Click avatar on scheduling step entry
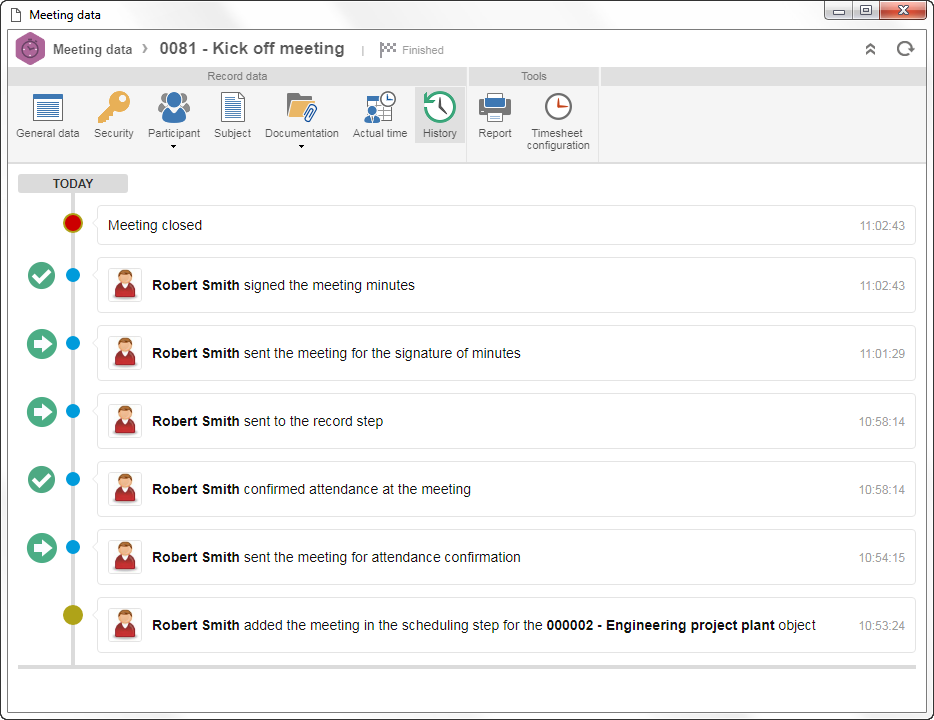This screenshot has width=934, height=720. pyautogui.click(x=125, y=624)
